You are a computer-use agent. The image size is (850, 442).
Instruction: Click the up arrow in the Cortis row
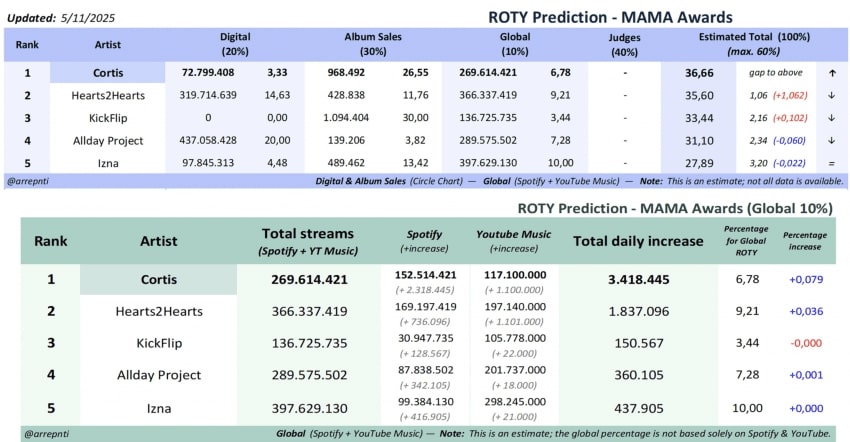pyautogui.click(x=833, y=73)
